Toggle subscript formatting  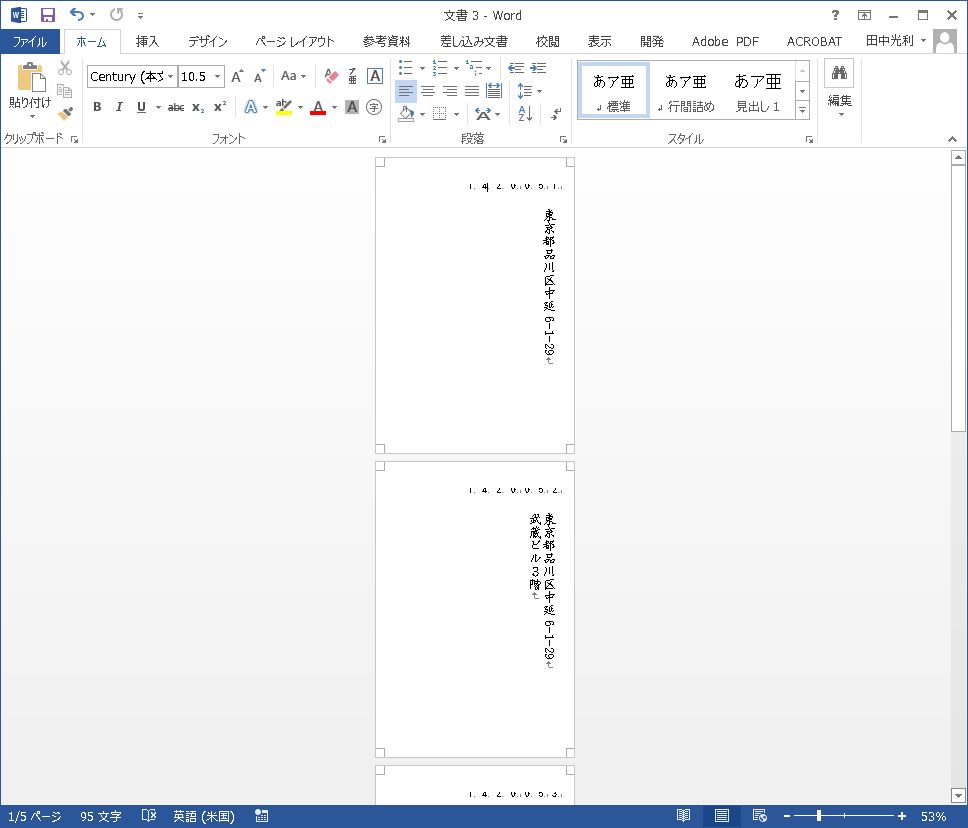coord(198,107)
